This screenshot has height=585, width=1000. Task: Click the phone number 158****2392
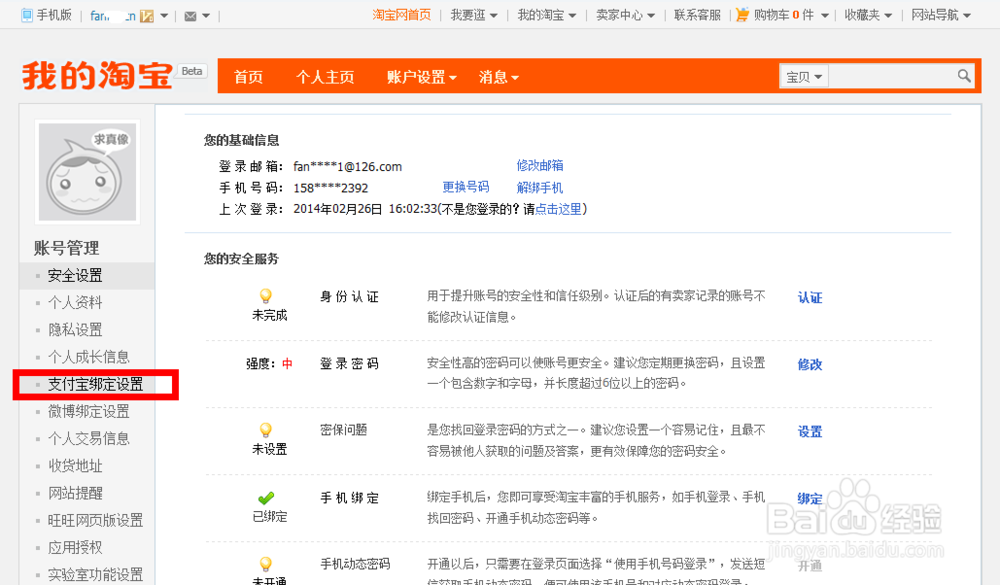[x=330, y=188]
